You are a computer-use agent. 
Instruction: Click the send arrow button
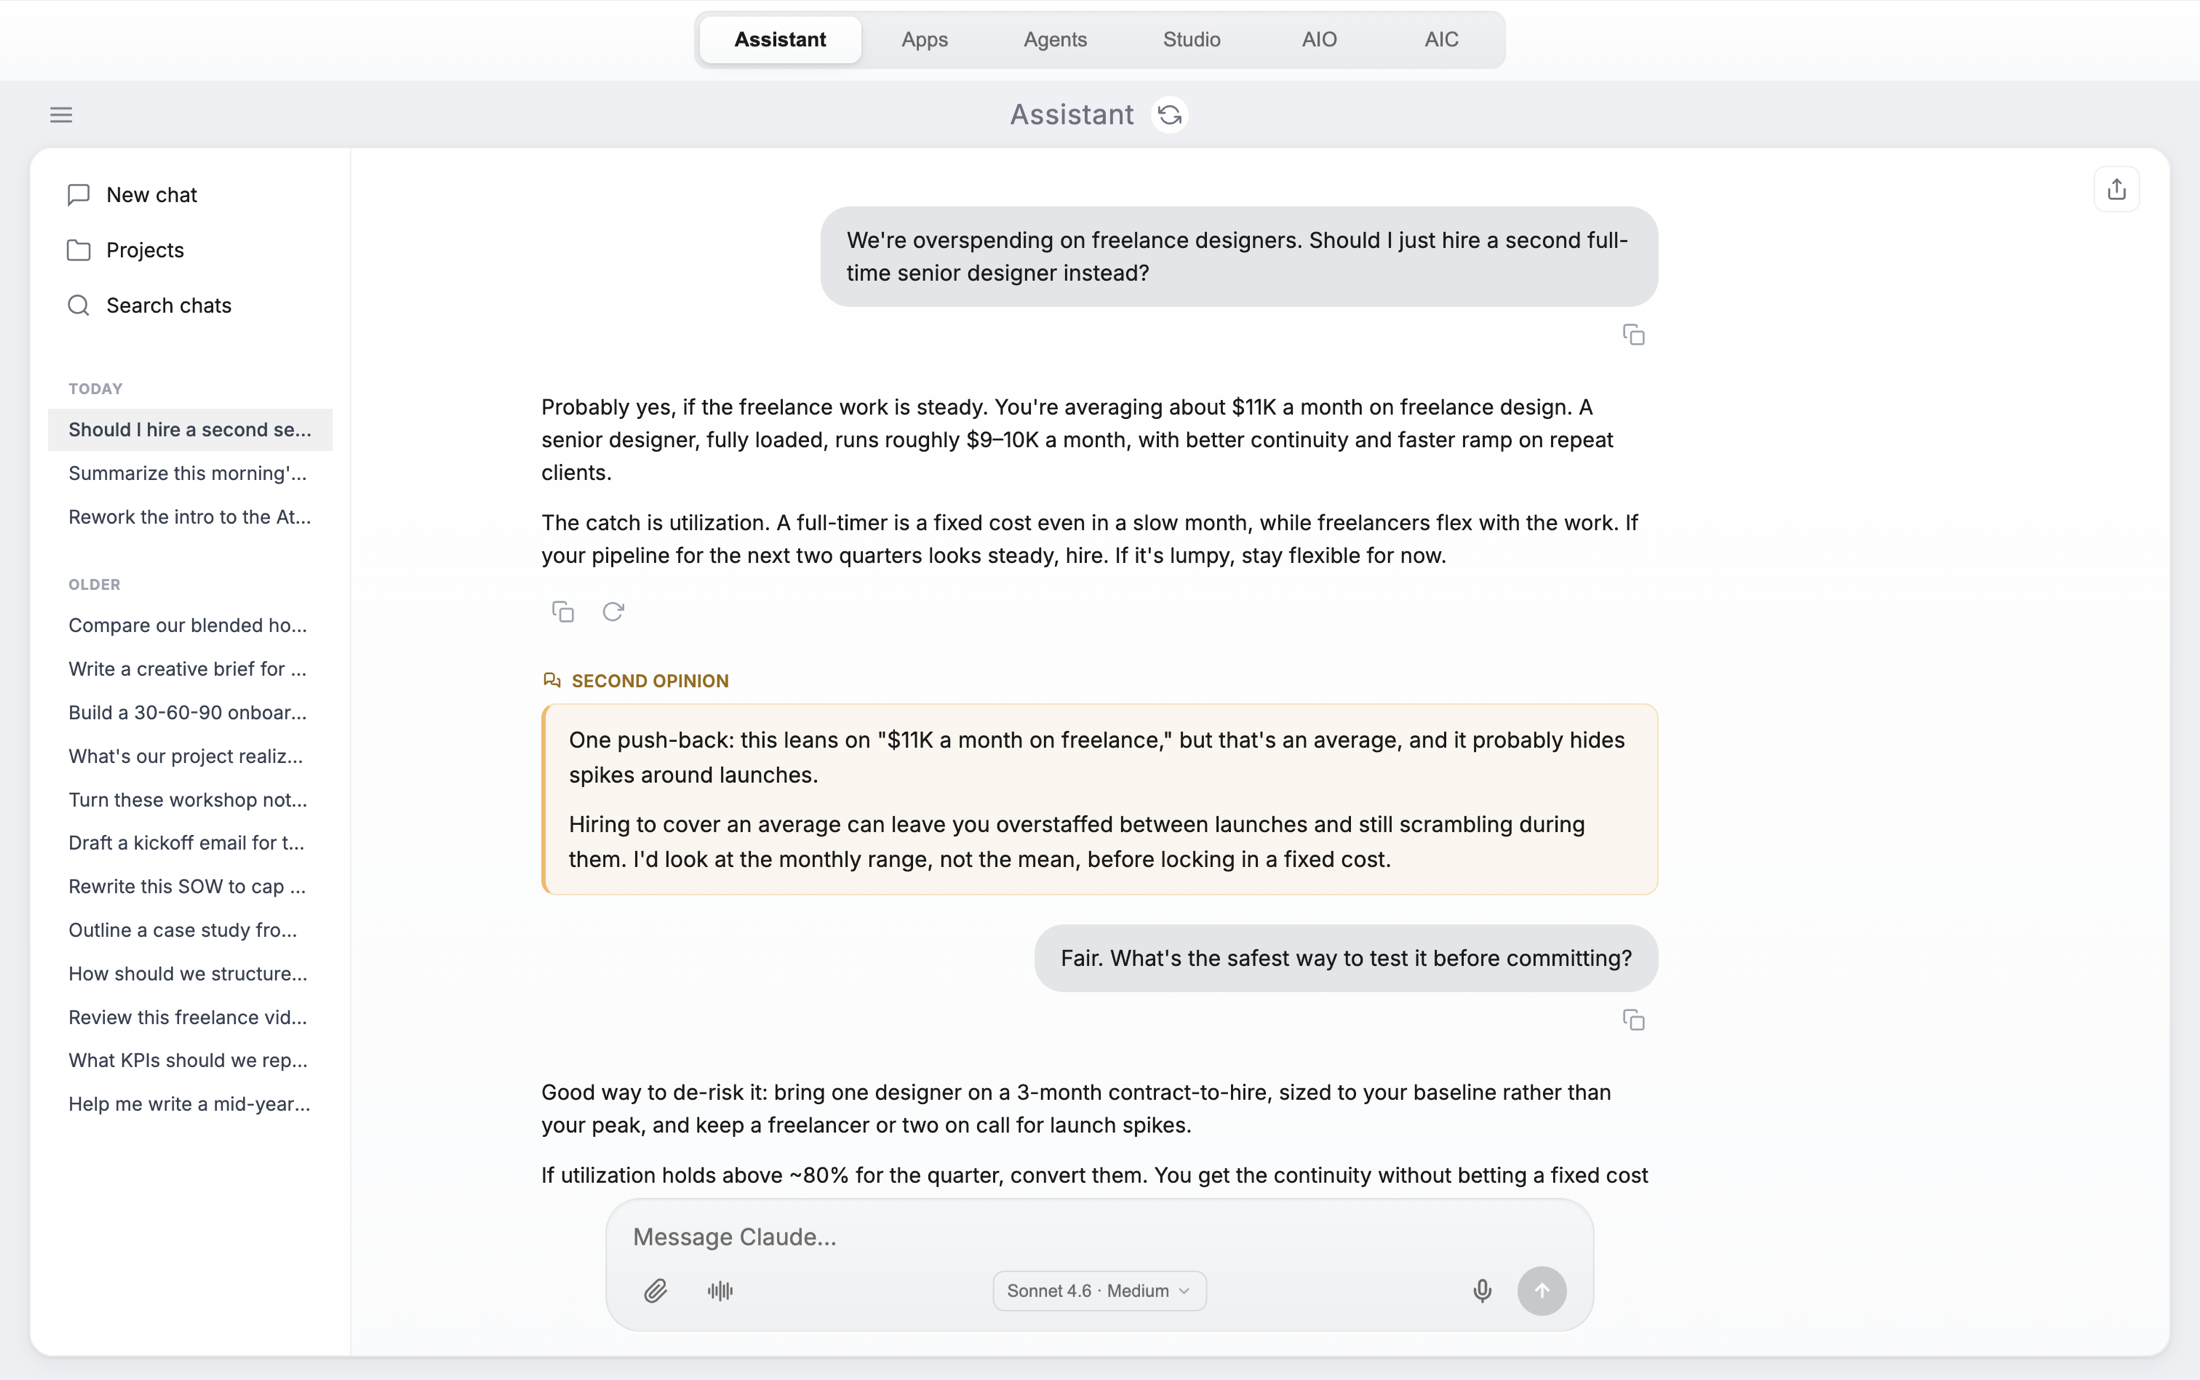(1541, 1290)
